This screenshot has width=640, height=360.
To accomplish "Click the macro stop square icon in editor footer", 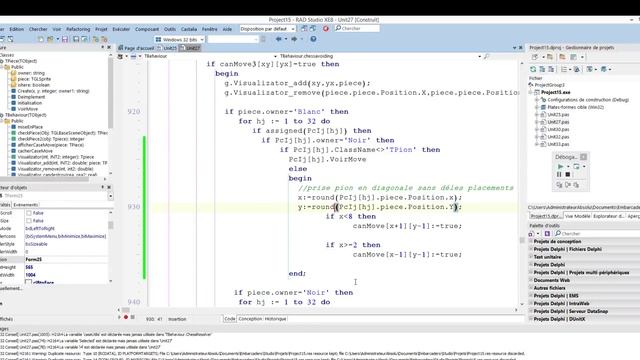I will pos(132,317).
